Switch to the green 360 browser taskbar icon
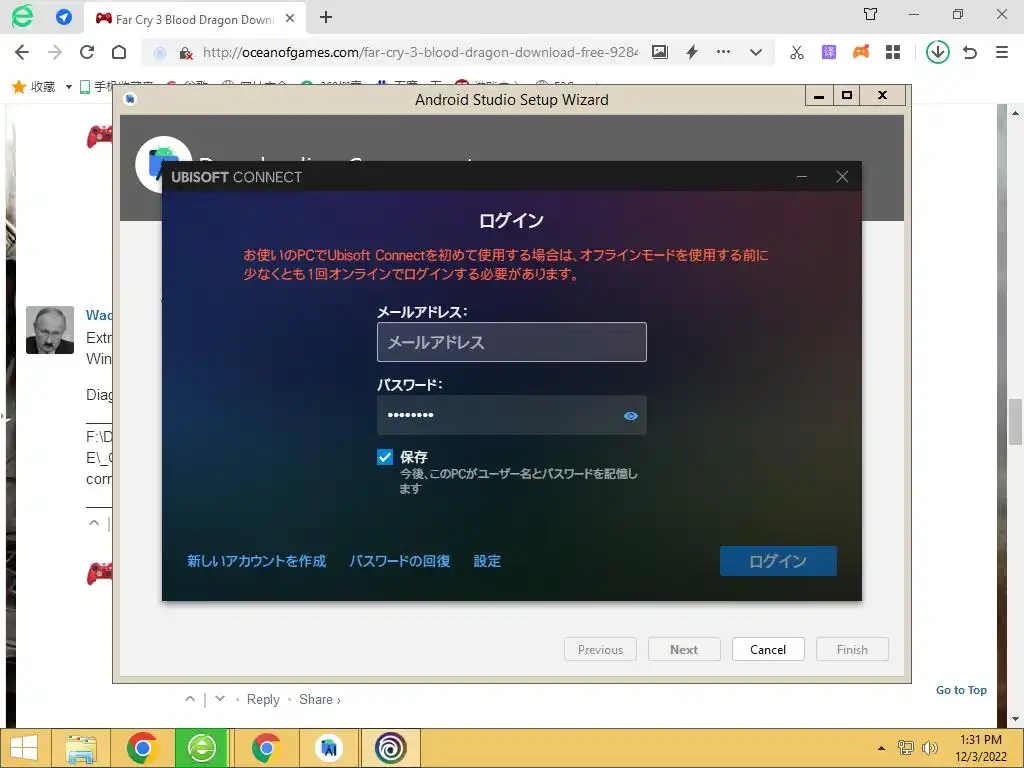1024x768 pixels. (x=202, y=748)
